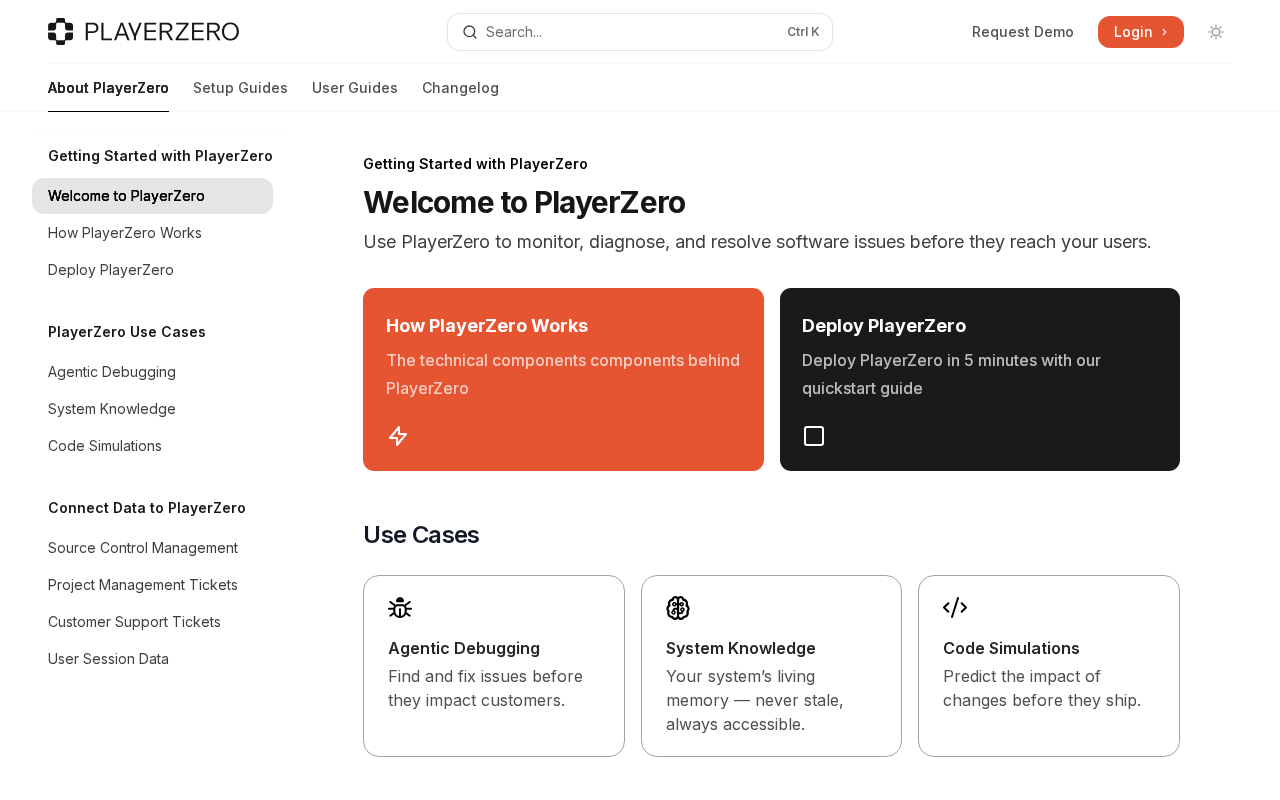Open the Changelog tab
This screenshot has height=800, width=1280.
(x=460, y=88)
